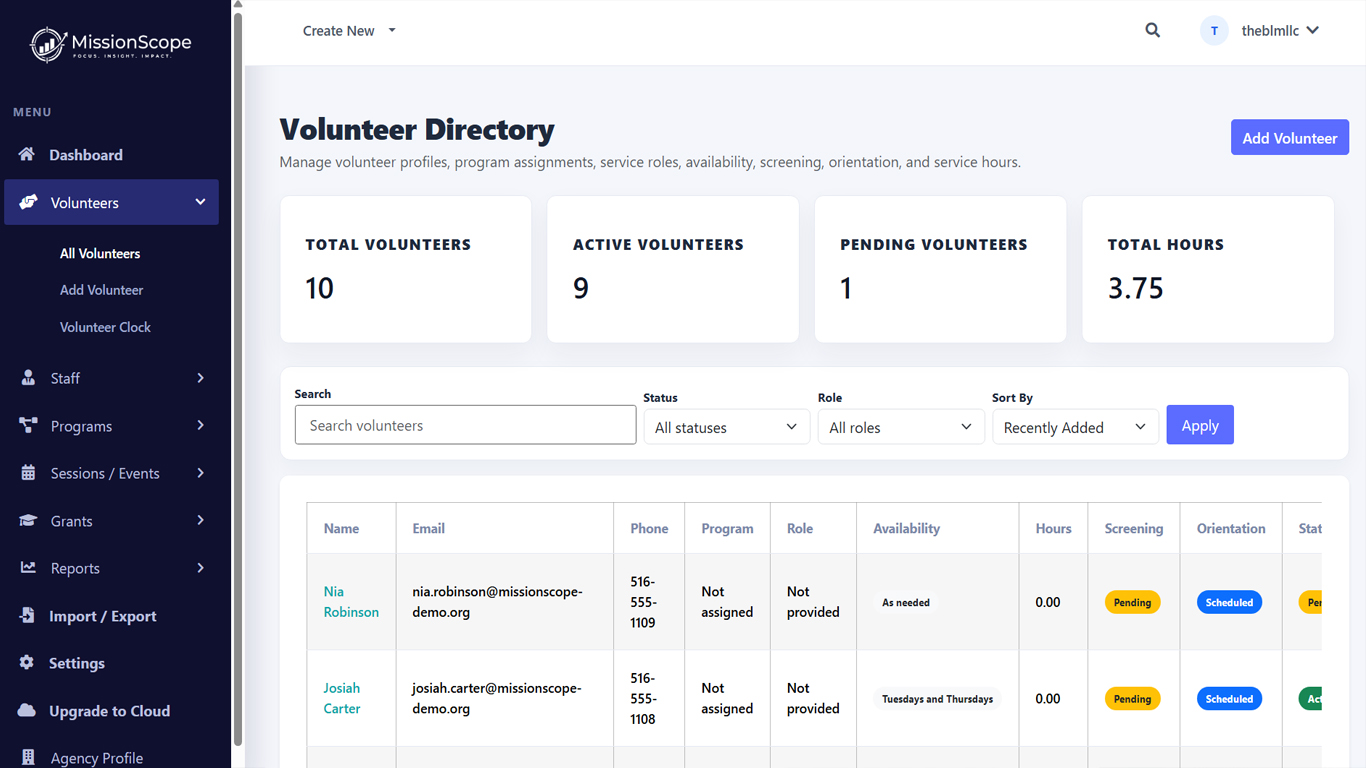
Task: Click phone number 516-555-1109
Action: [x=643, y=602]
